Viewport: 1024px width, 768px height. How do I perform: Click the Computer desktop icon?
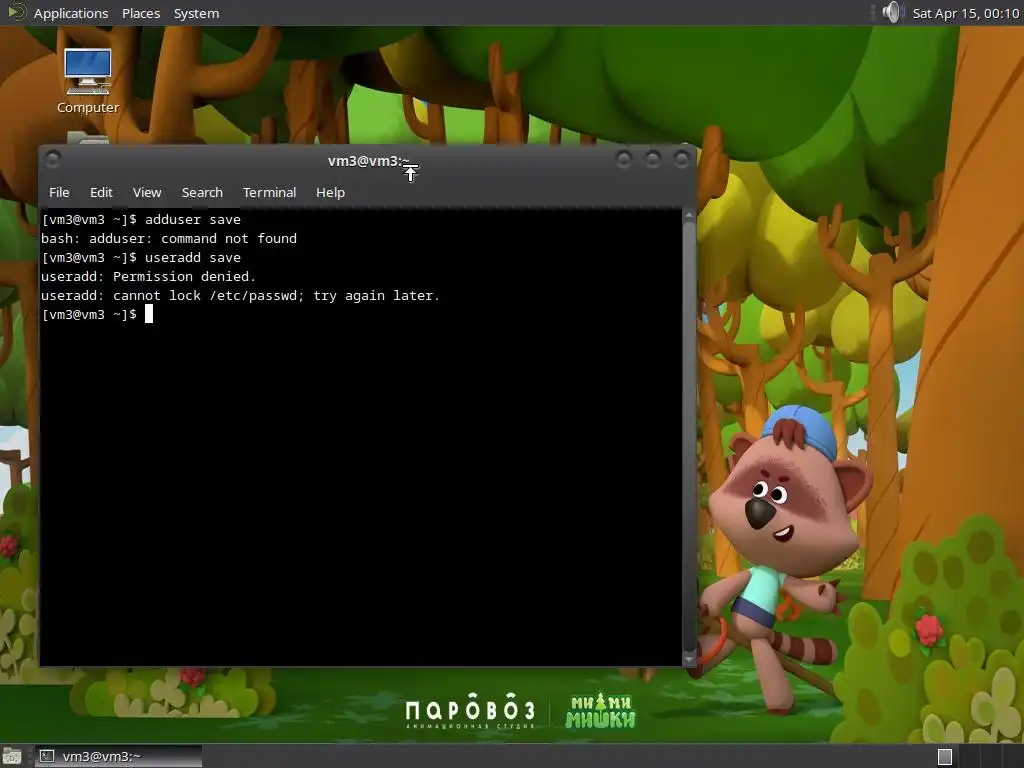88,82
